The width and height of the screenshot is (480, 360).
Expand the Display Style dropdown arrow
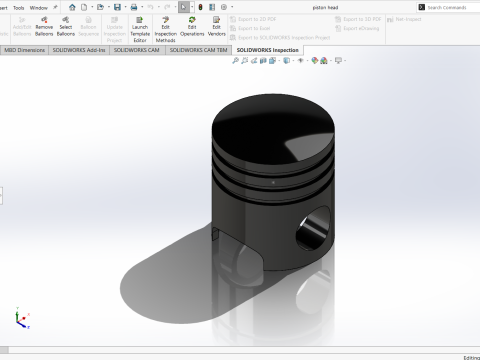[x=293, y=61]
